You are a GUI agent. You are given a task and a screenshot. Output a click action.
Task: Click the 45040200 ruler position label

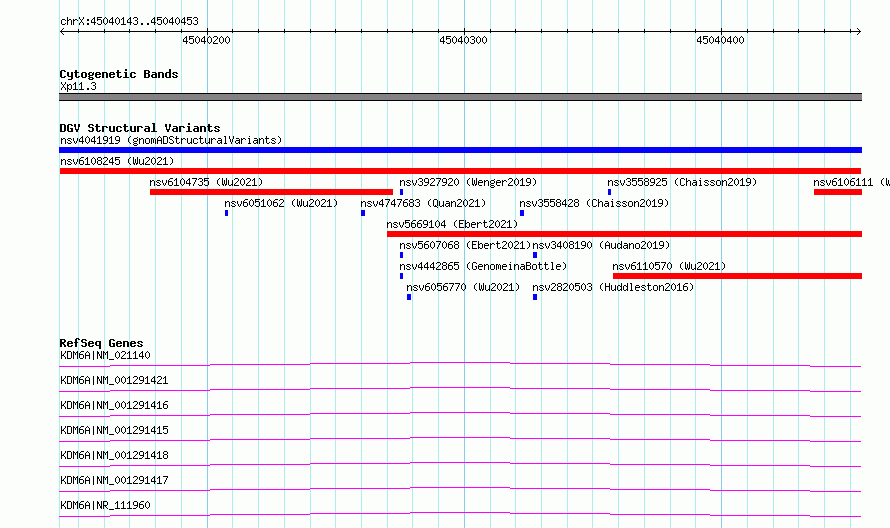[x=207, y=40]
